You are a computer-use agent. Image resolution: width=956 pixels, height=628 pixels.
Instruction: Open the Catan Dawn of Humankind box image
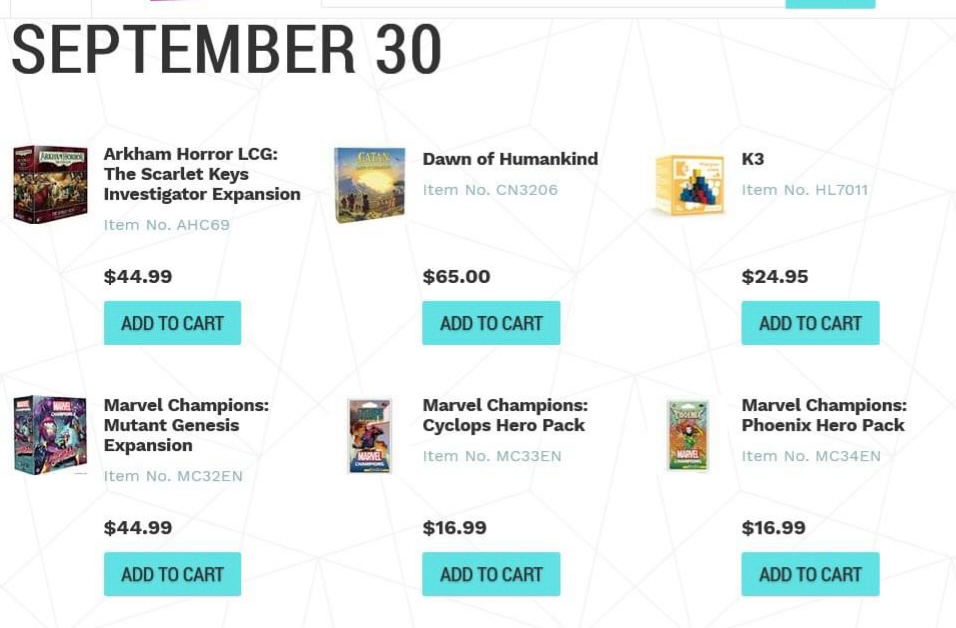click(369, 185)
